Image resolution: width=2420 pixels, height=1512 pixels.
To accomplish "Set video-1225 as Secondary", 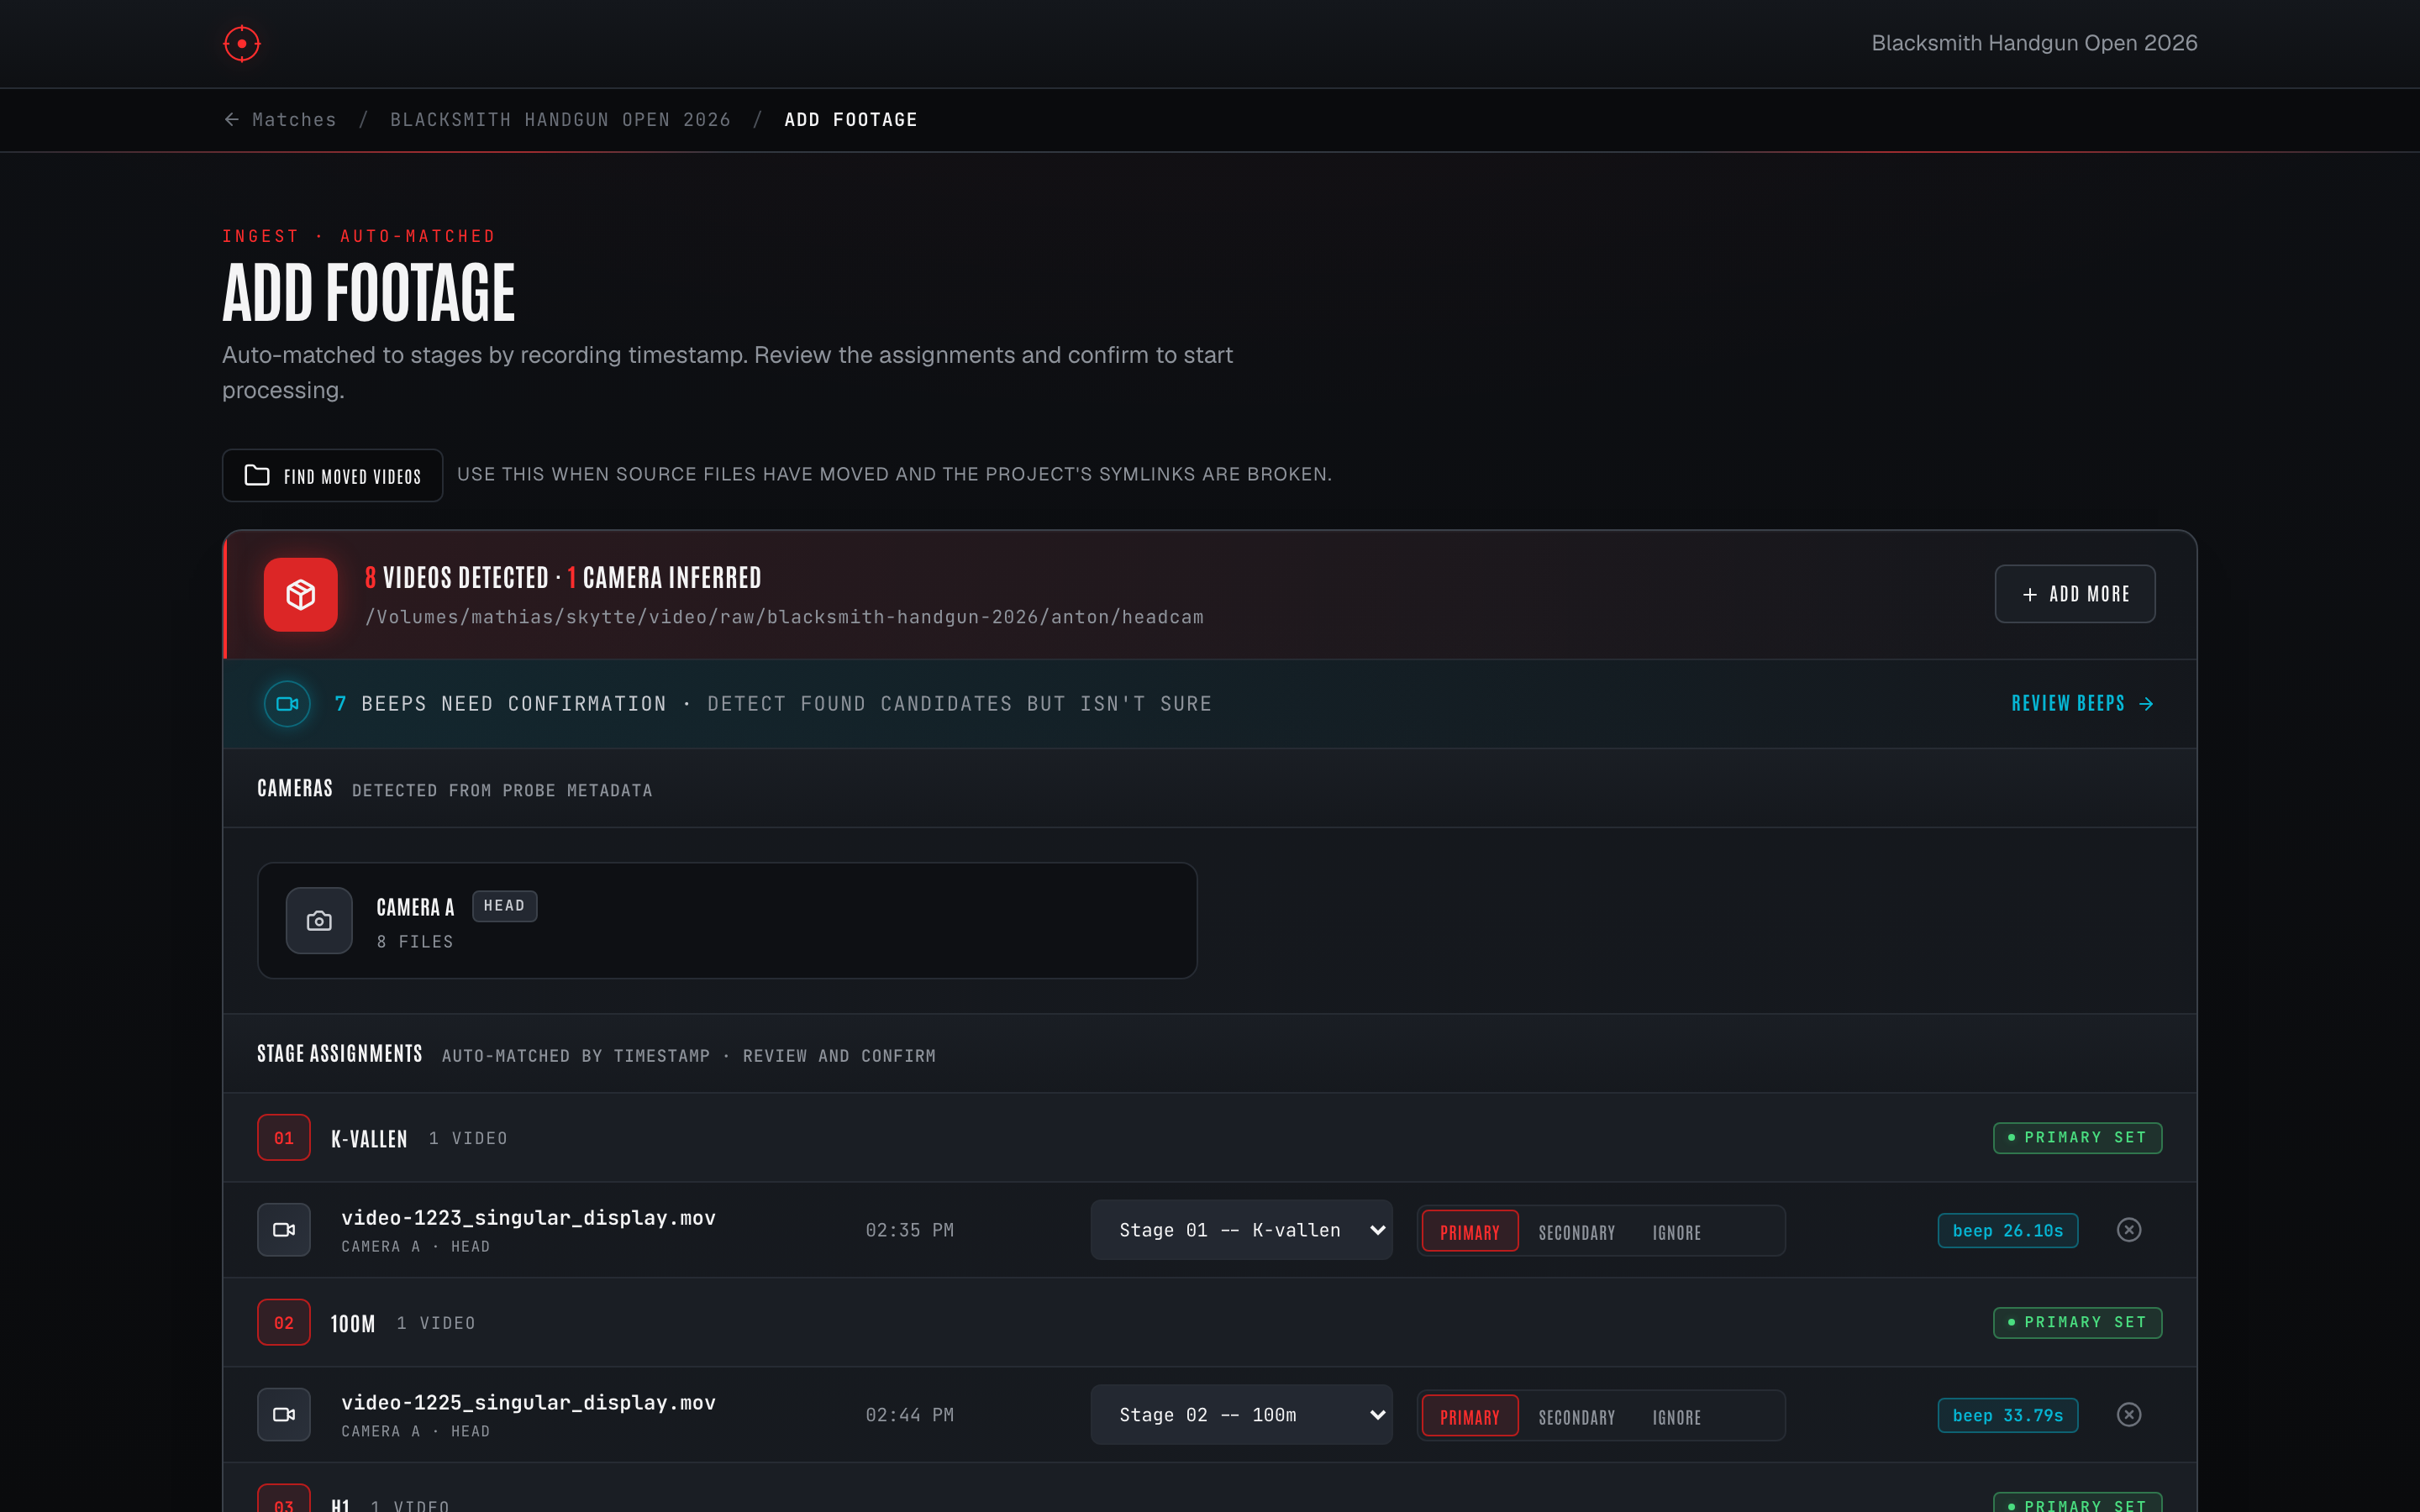I will [x=1576, y=1417].
